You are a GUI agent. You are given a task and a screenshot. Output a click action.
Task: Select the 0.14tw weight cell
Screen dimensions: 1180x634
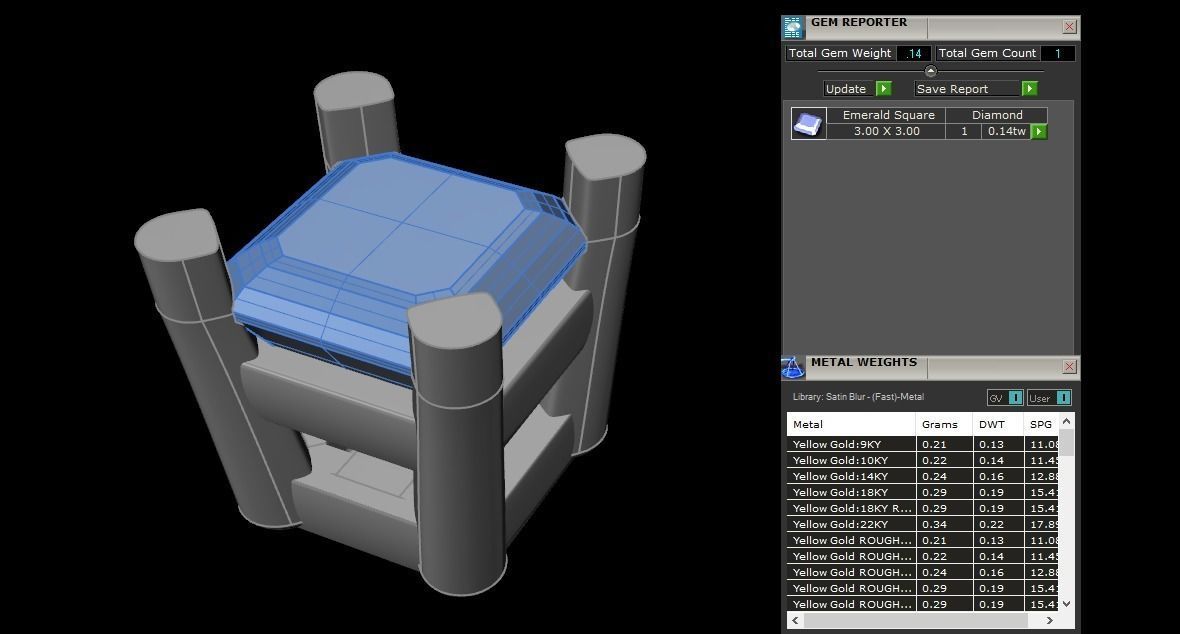[1006, 131]
